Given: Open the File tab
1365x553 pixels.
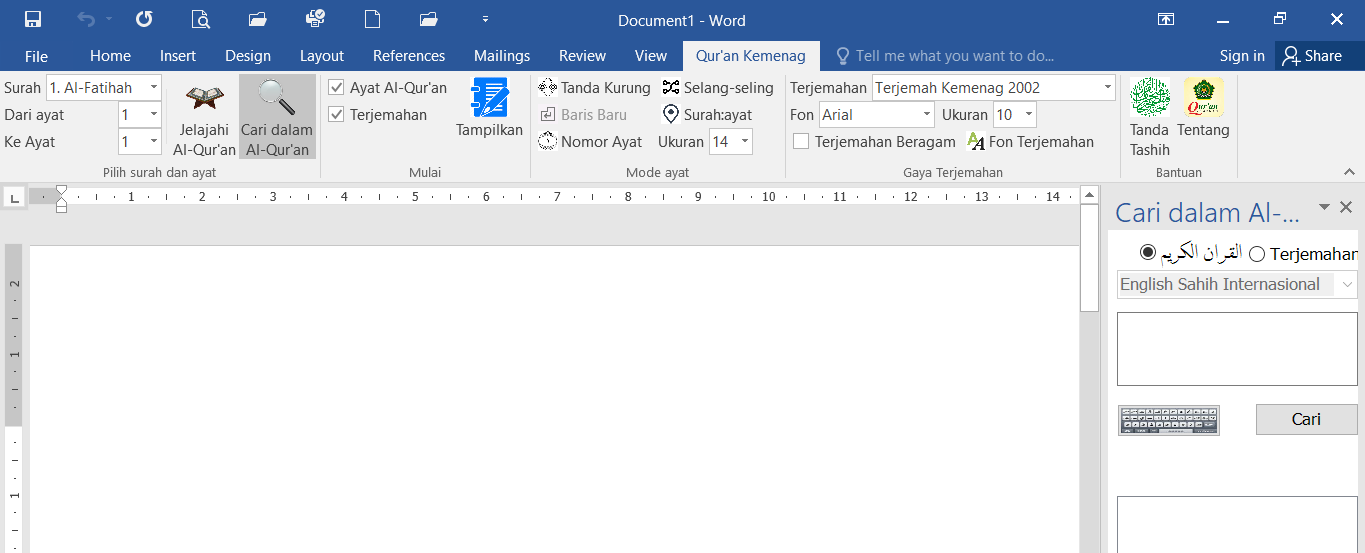Looking at the screenshot, I should (36, 56).
